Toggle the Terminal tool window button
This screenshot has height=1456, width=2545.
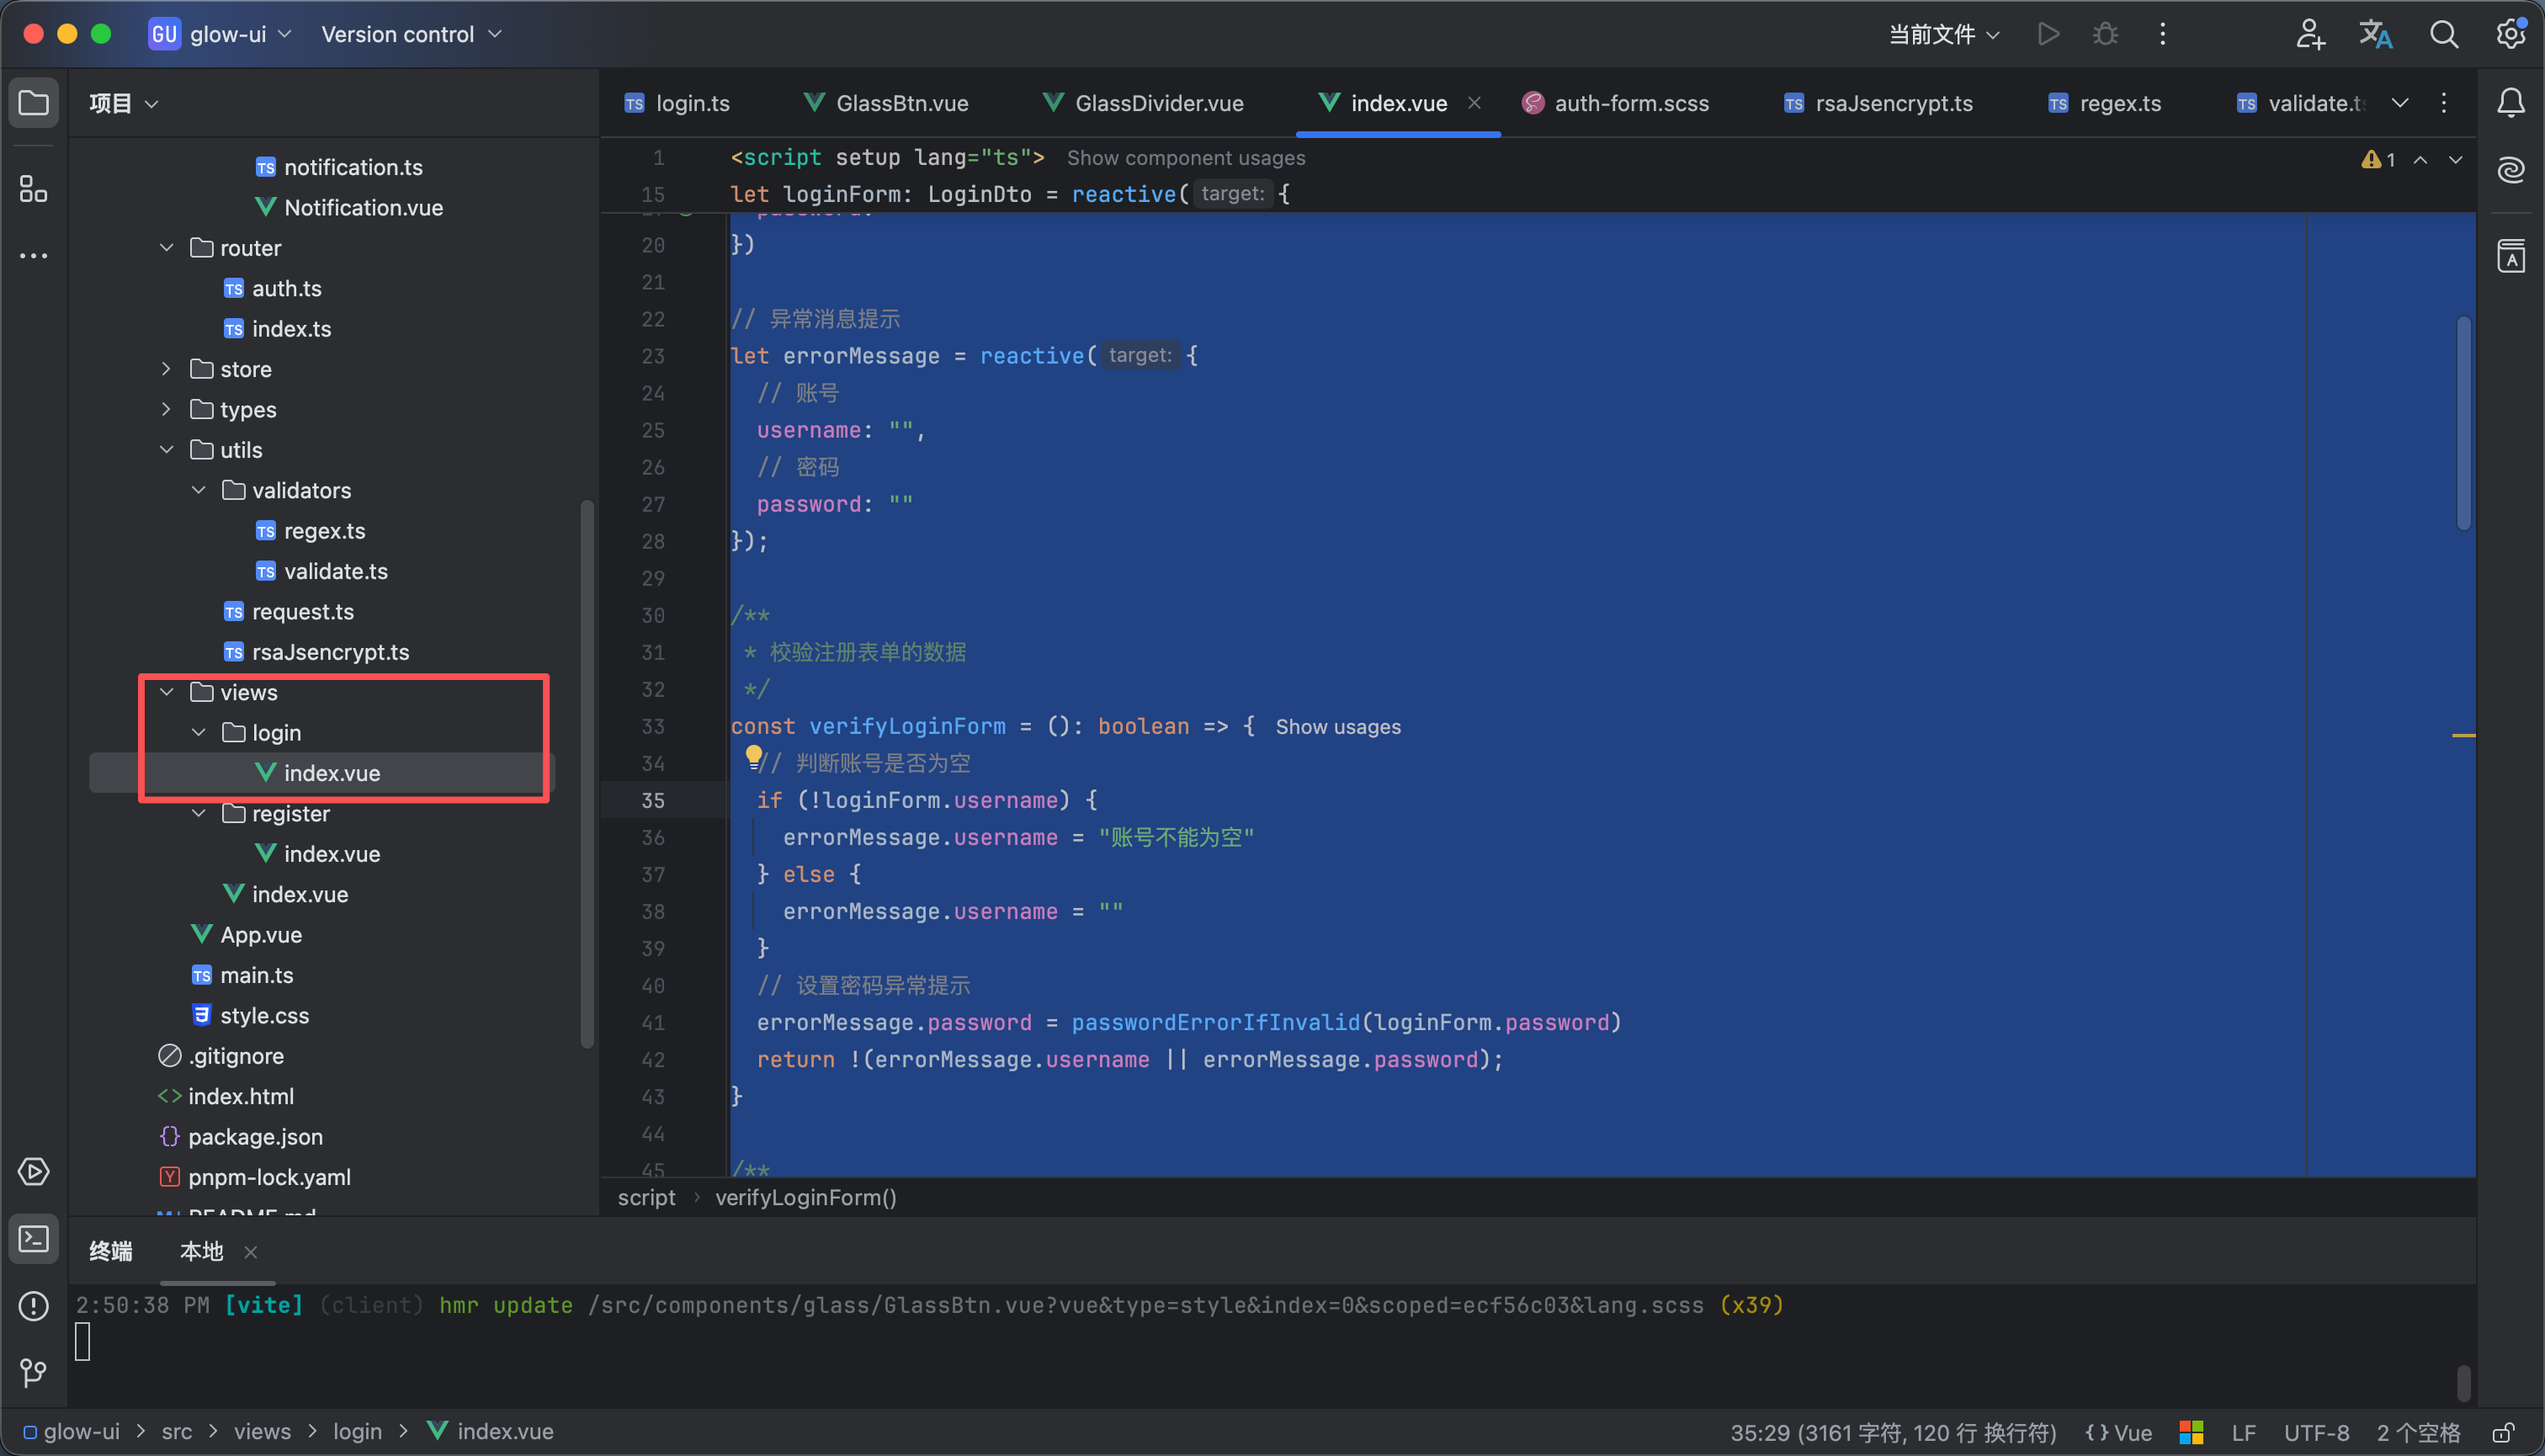pyautogui.click(x=33, y=1239)
